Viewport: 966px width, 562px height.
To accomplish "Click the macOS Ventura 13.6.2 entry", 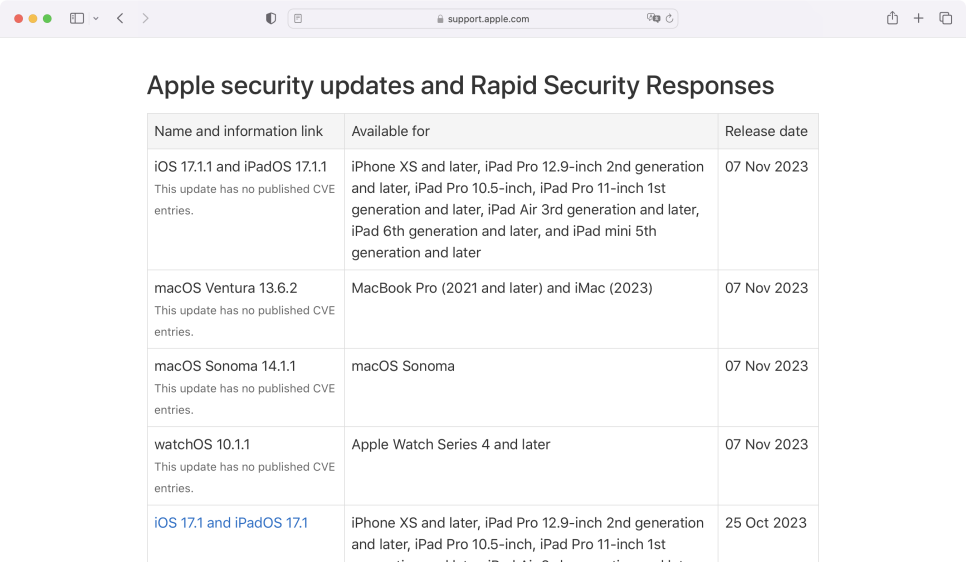I will pyautogui.click(x=226, y=288).
